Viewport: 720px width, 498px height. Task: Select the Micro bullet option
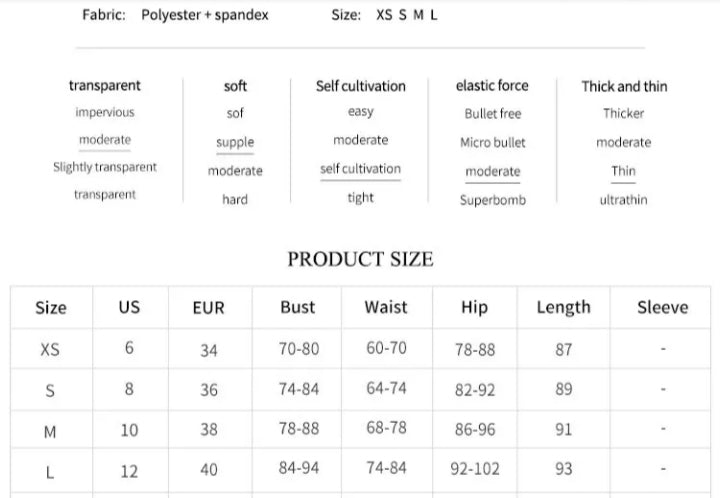493,142
